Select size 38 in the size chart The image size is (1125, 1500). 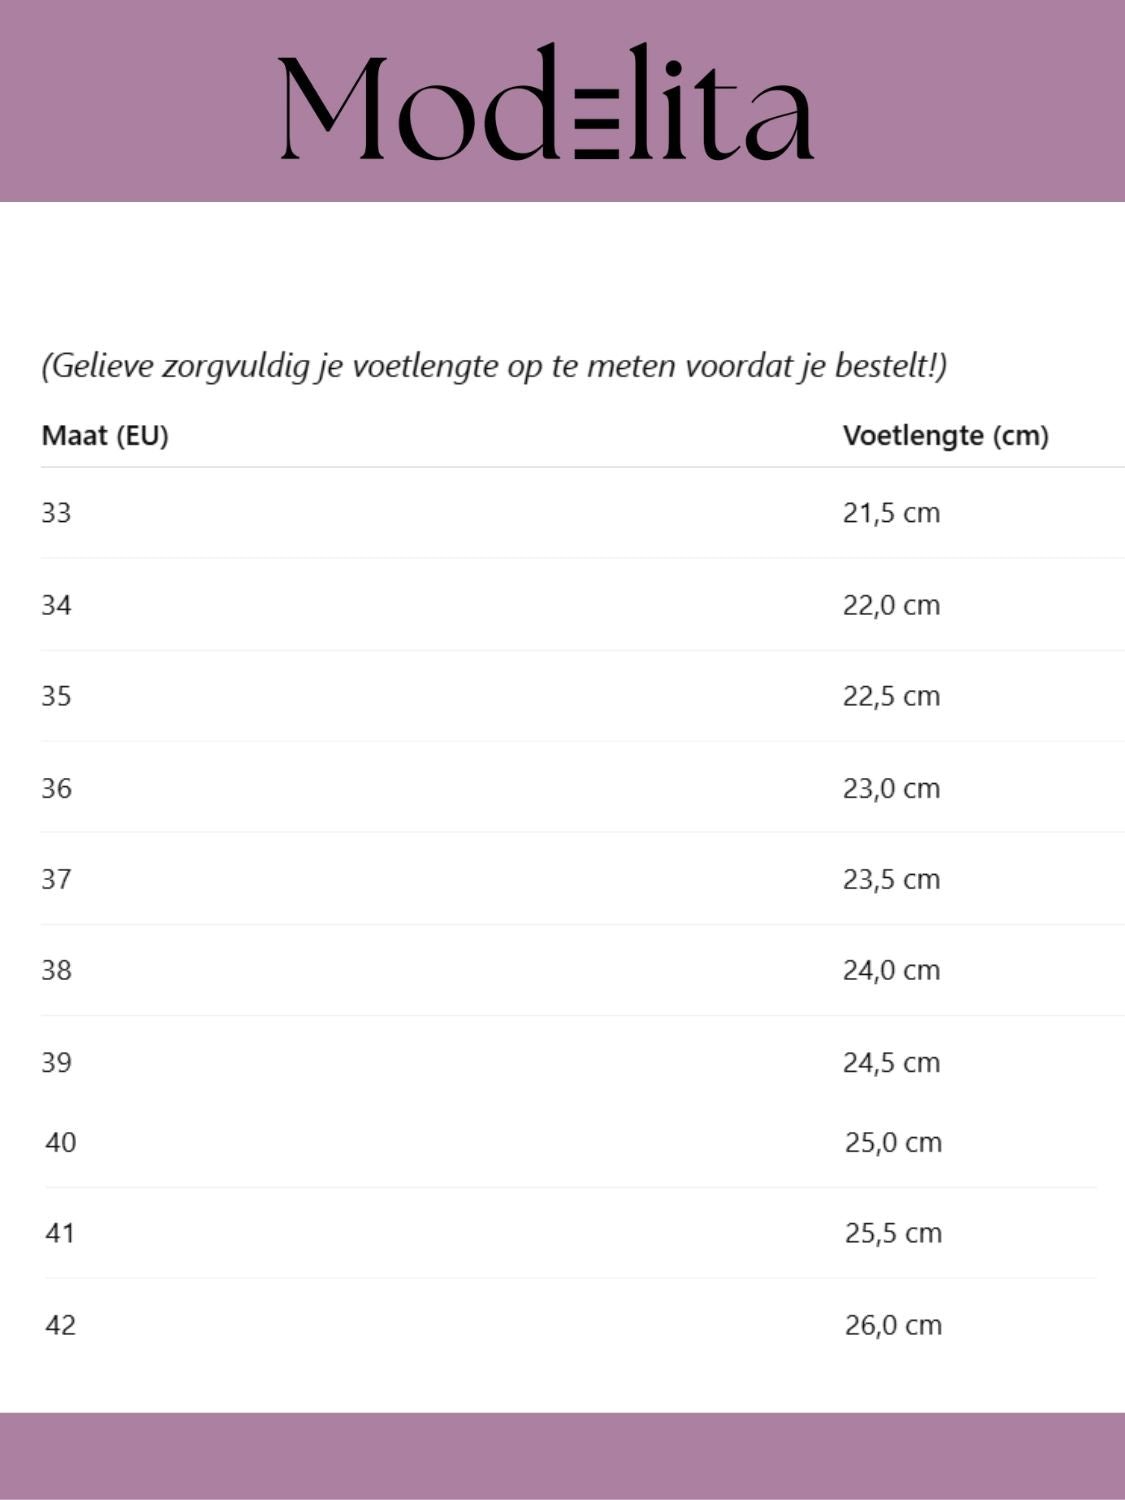(57, 970)
